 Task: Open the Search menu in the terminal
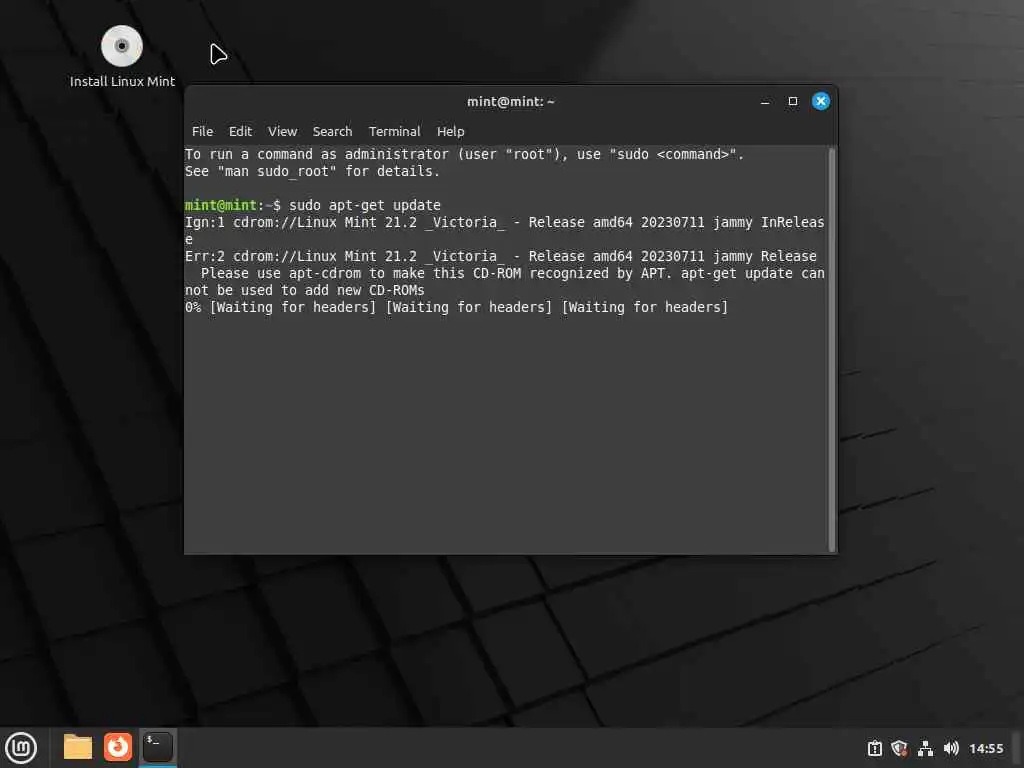[332, 131]
